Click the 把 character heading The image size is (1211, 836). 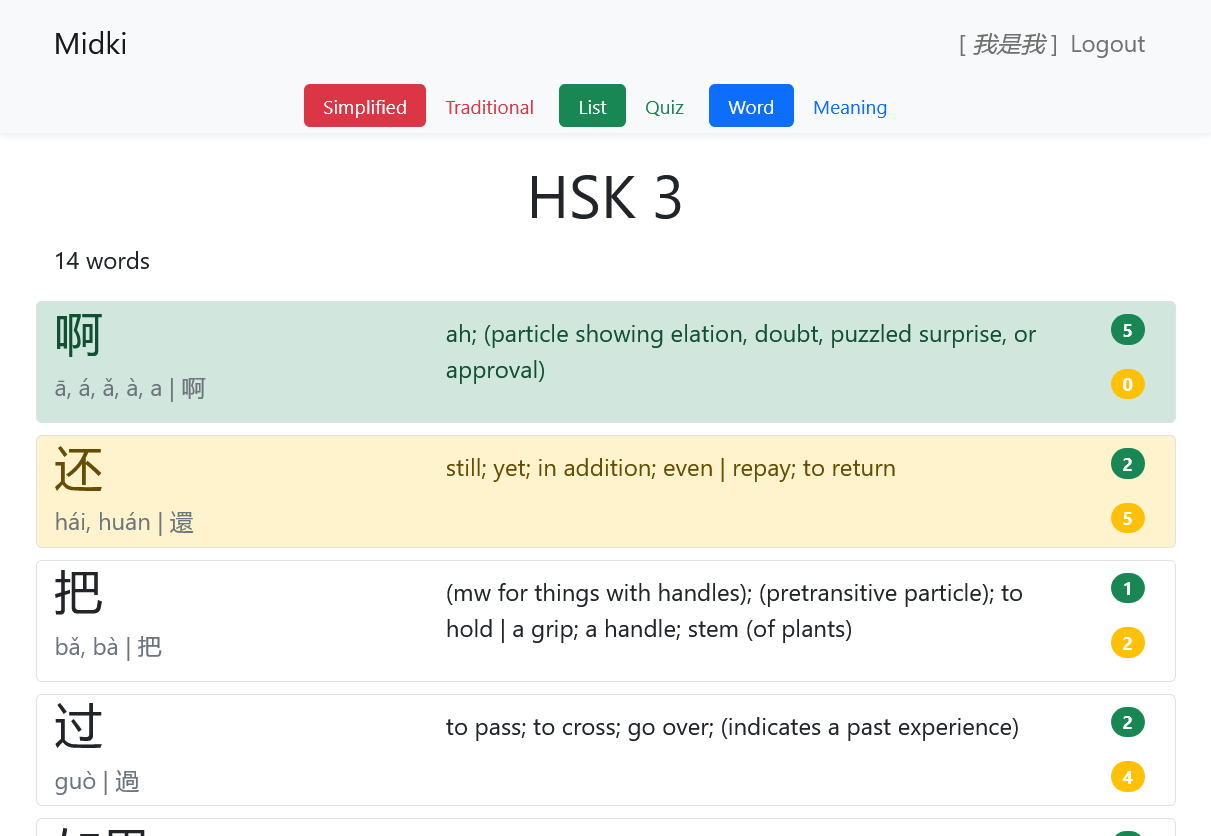tap(79, 594)
